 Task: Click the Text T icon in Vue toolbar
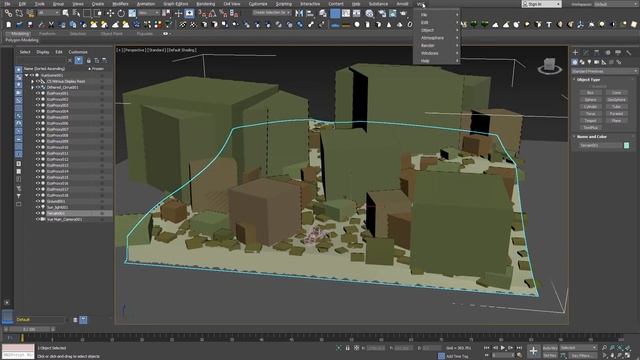[549, 24]
